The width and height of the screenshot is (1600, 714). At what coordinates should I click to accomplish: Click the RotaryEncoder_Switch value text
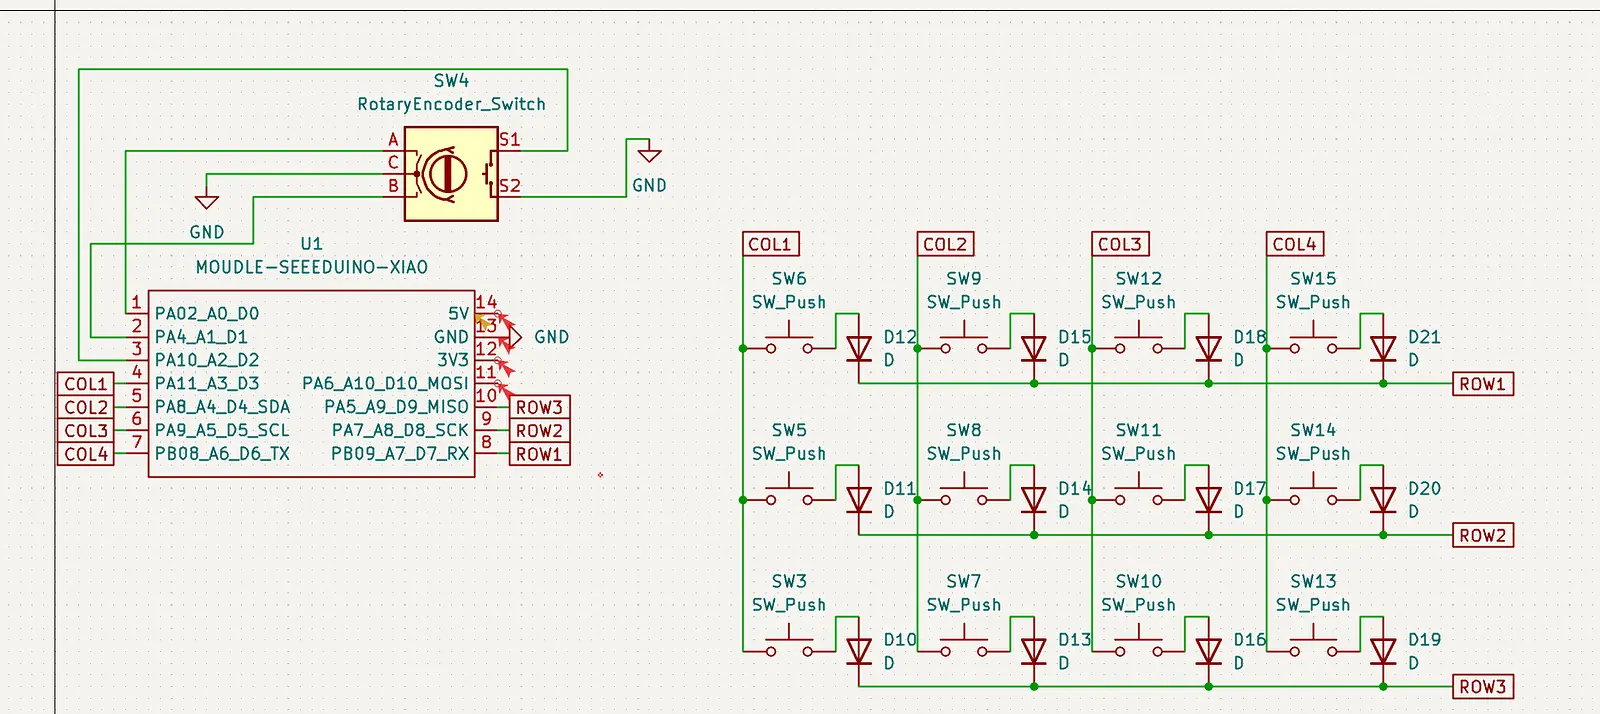452,104
